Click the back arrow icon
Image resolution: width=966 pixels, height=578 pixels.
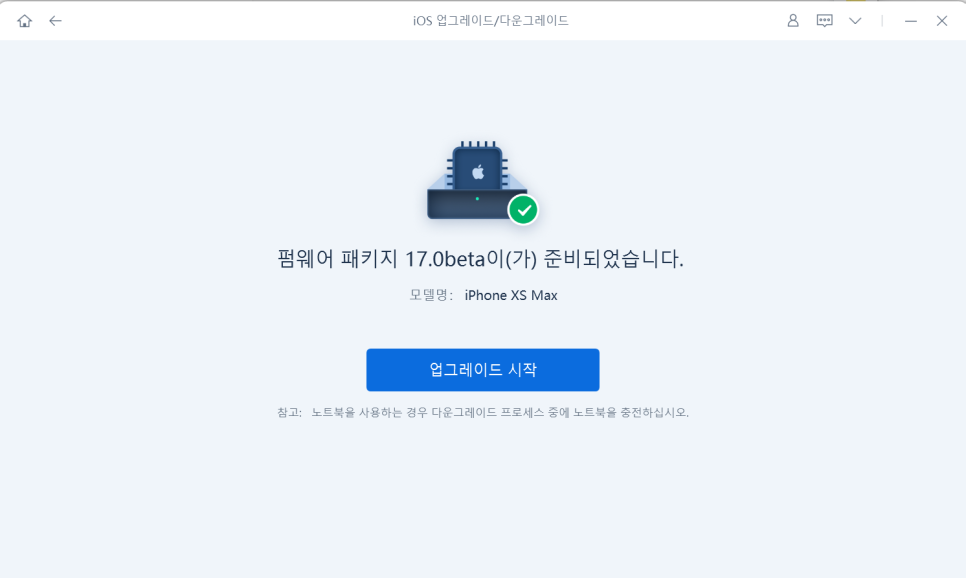click(55, 21)
